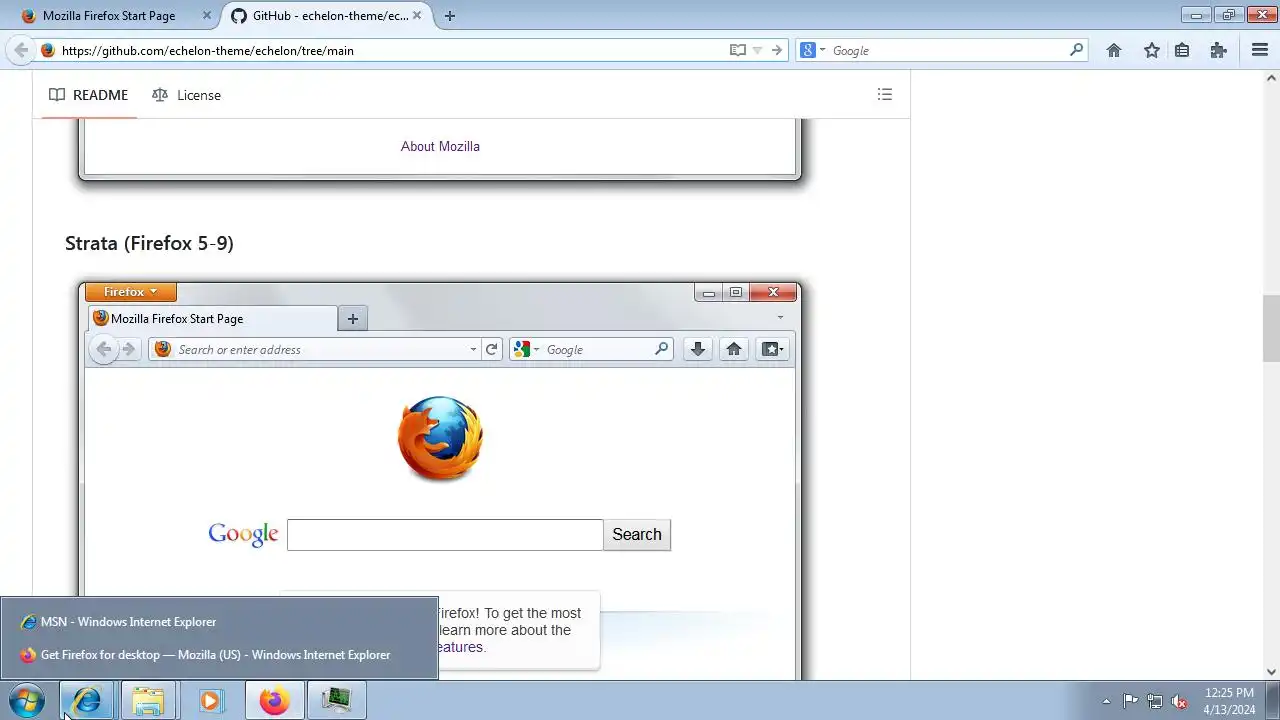Select the License tab
This screenshot has width=1280, height=720.
[x=186, y=95]
